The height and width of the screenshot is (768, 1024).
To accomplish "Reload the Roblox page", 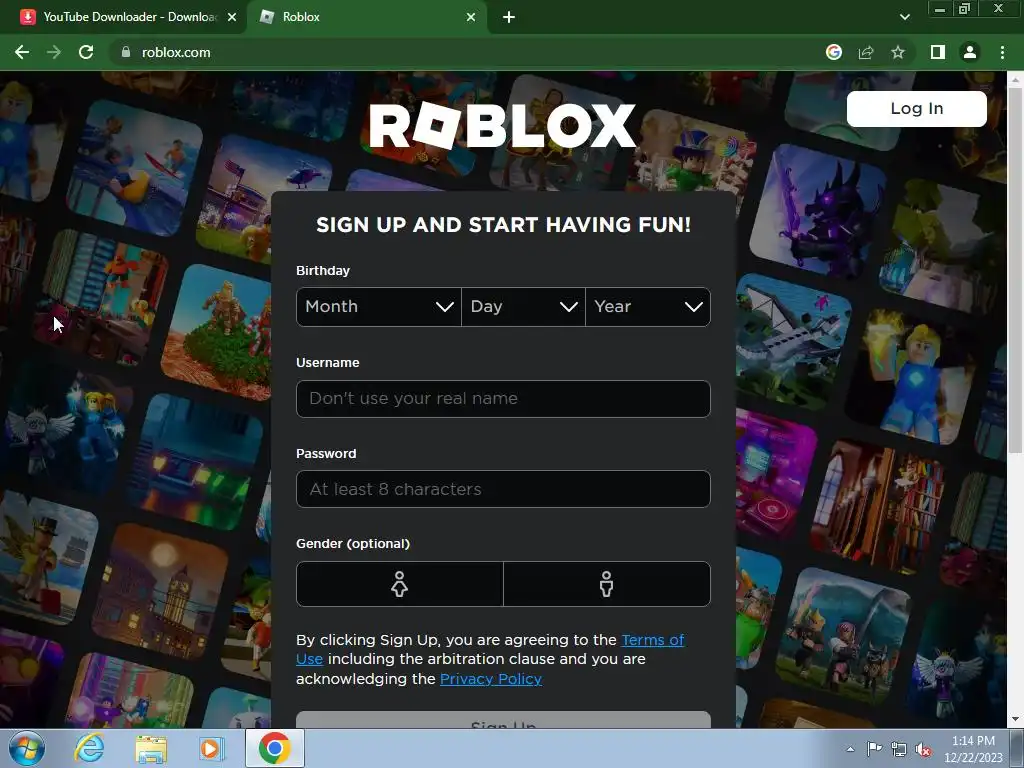I will 86,52.
